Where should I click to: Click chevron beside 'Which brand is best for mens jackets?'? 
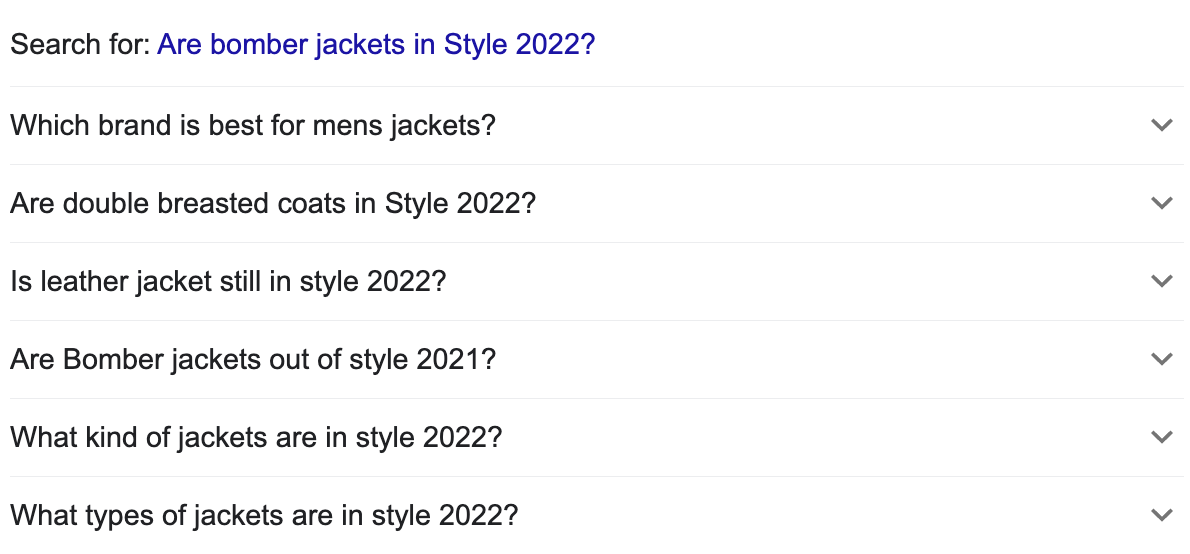point(1161,126)
